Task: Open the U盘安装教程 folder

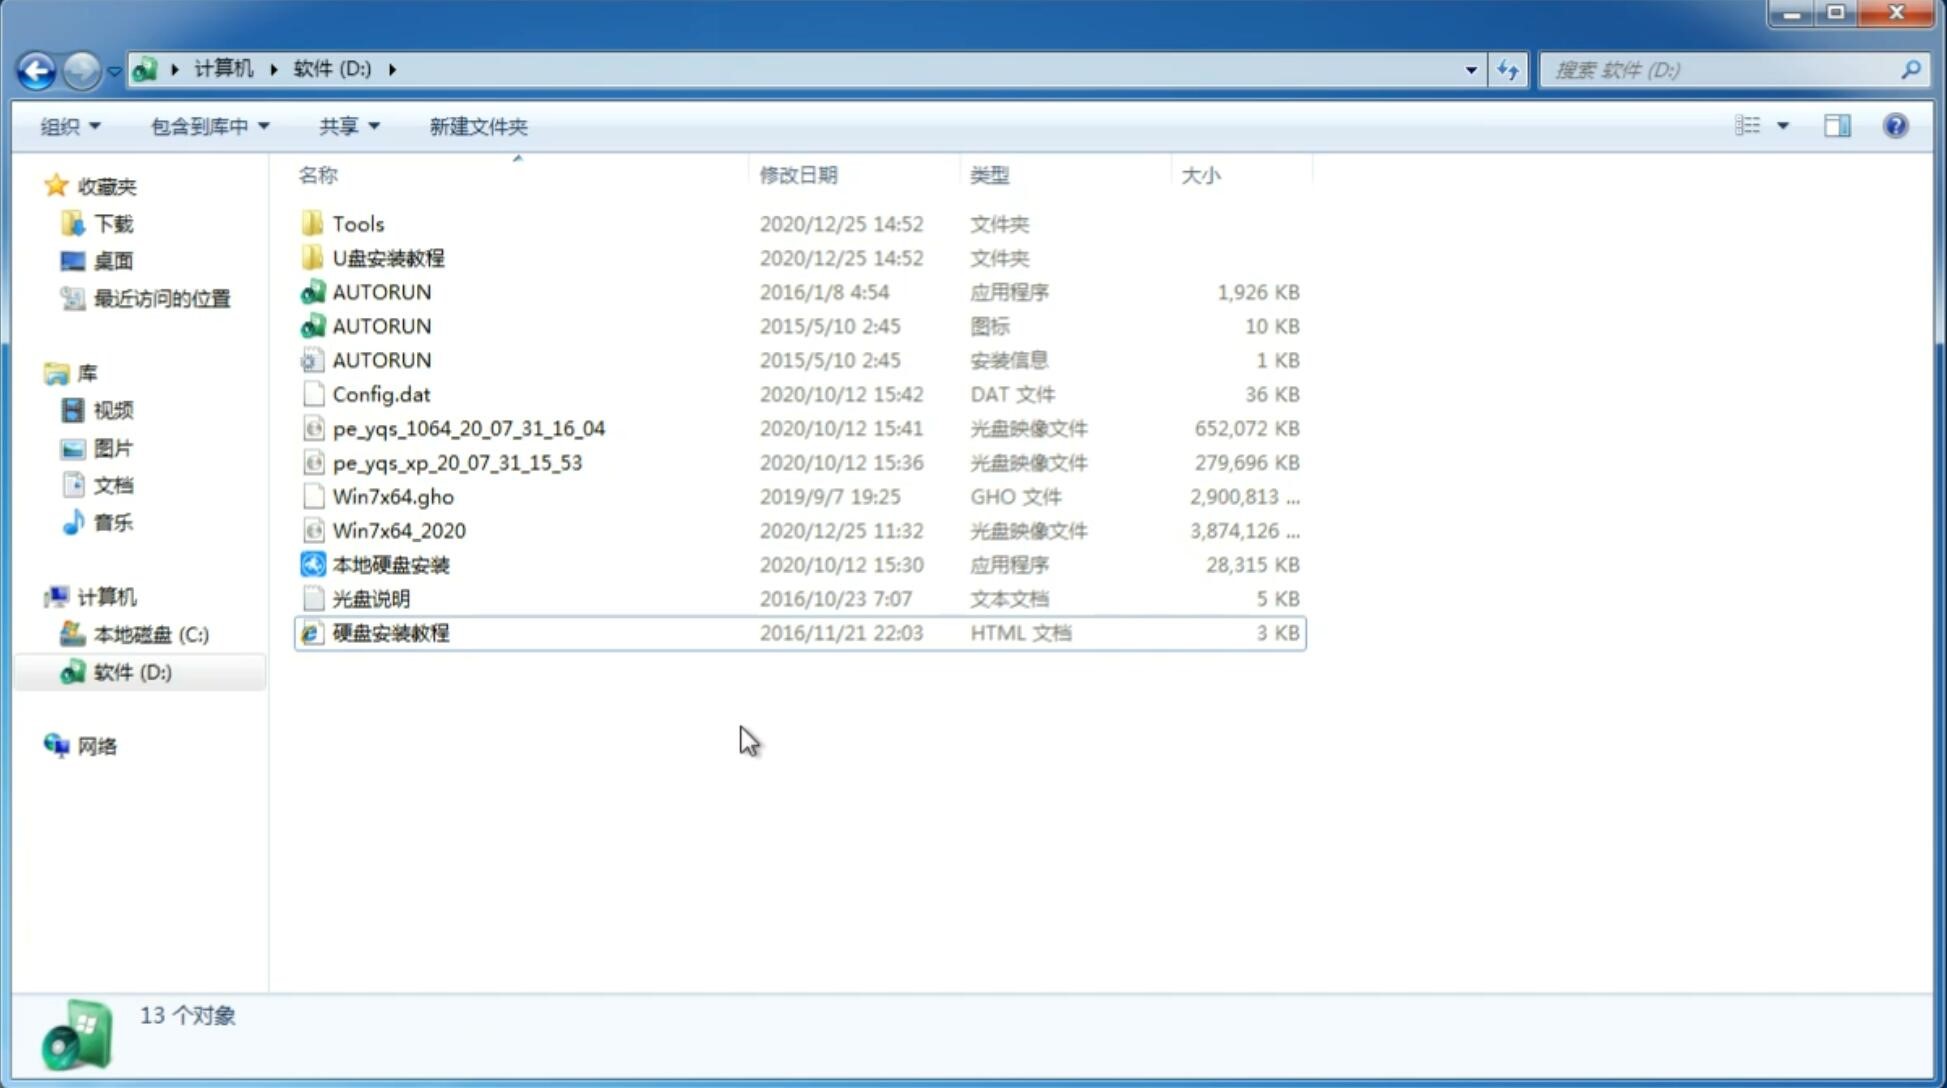Action: click(388, 257)
